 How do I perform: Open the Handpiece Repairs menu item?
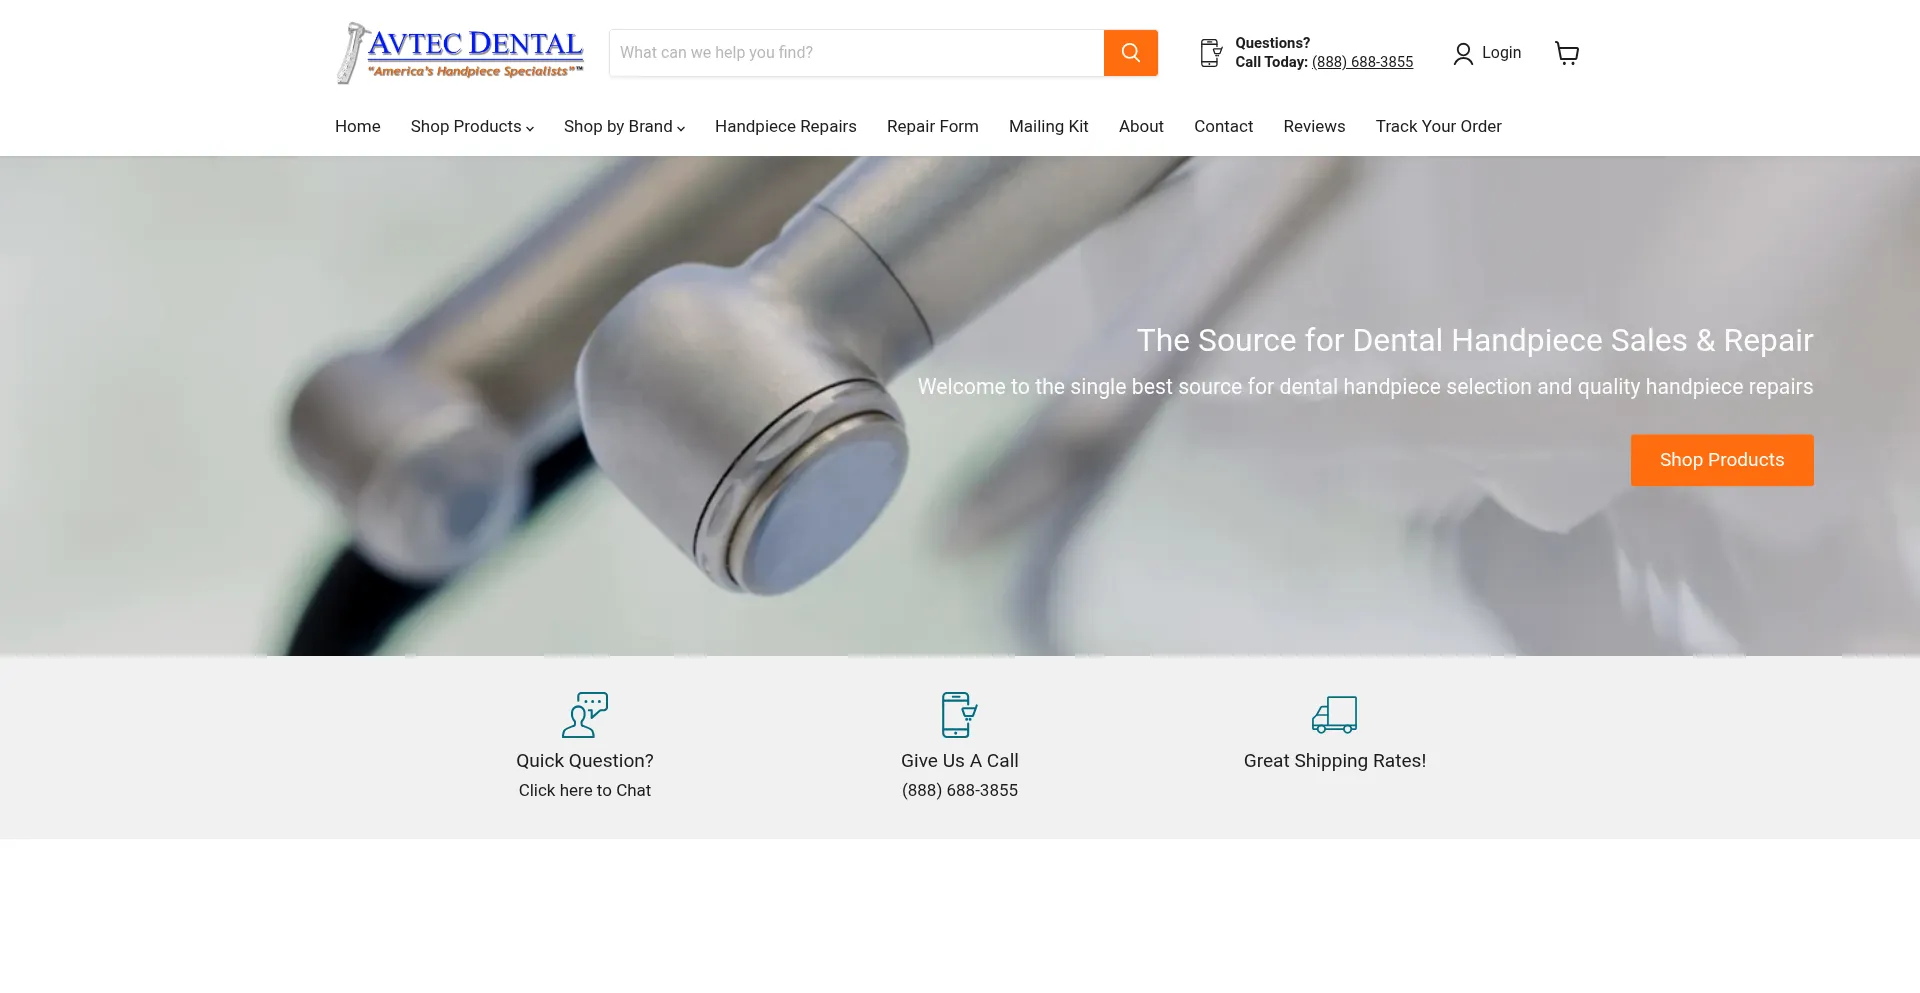click(x=785, y=127)
